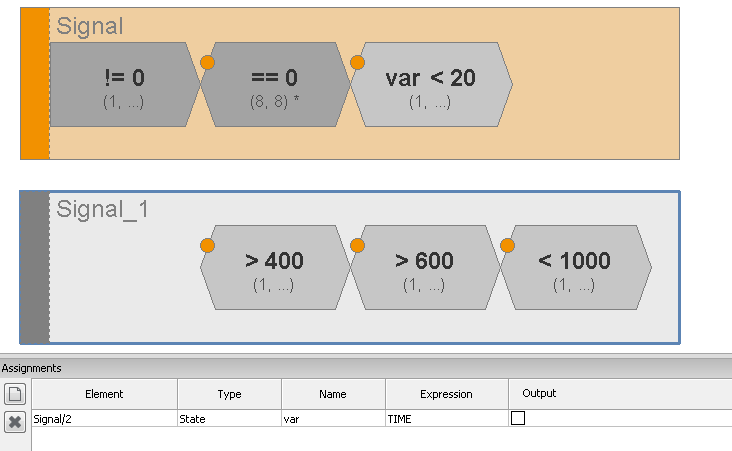The width and height of the screenshot is (732, 451).
Task: Click the Type column header
Action: coord(229,394)
